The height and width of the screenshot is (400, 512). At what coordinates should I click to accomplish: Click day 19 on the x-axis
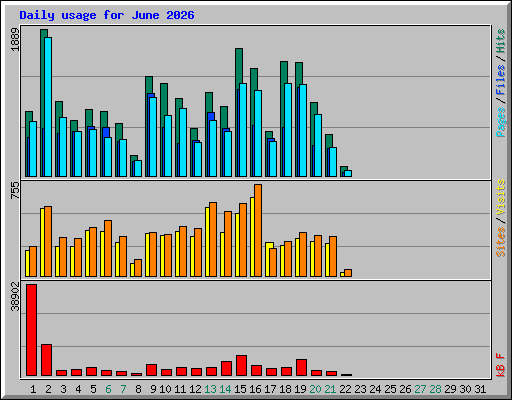point(300,389)
